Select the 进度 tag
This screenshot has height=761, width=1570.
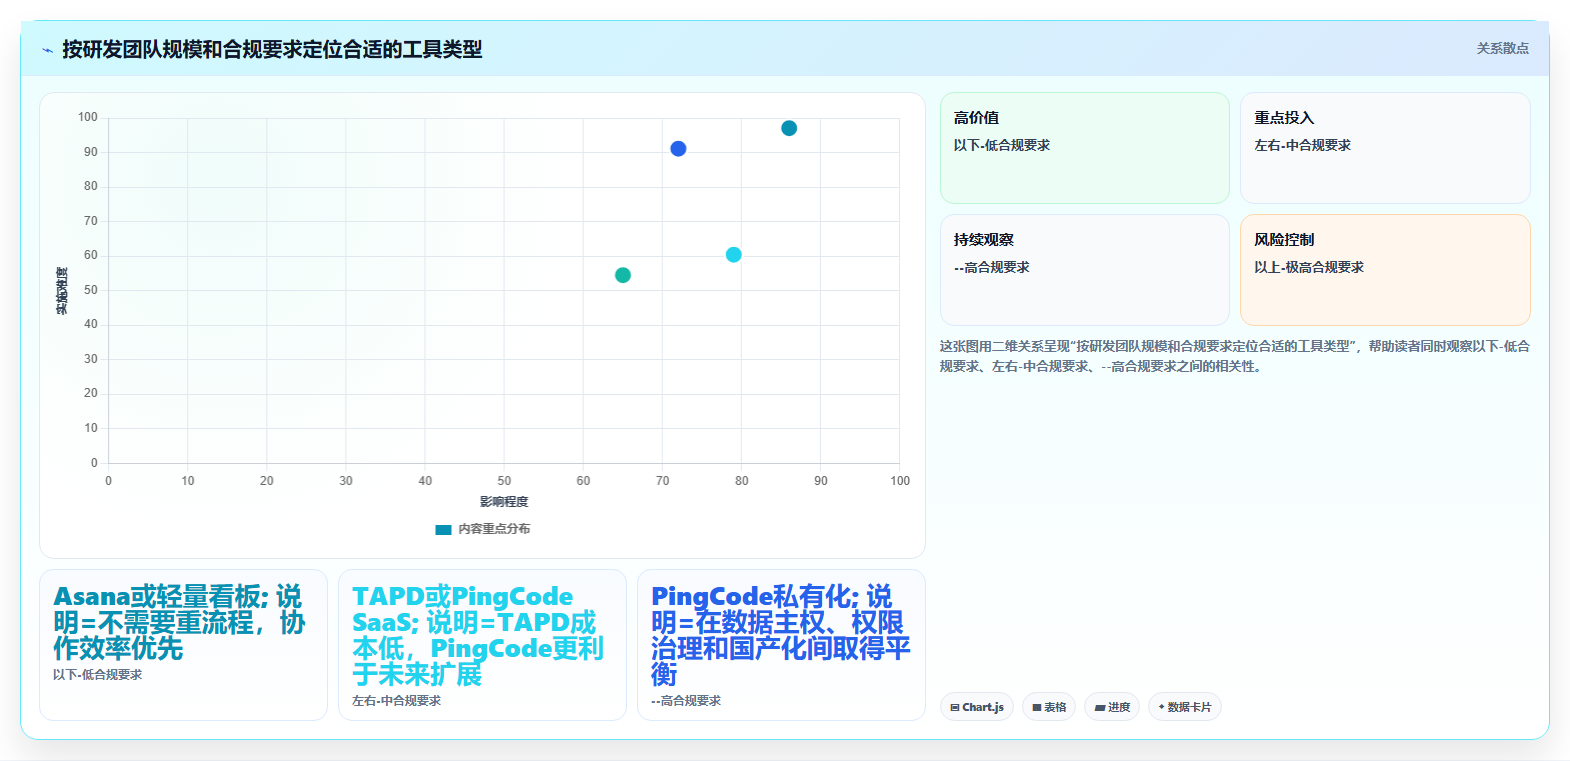(x=1112, y=707)
